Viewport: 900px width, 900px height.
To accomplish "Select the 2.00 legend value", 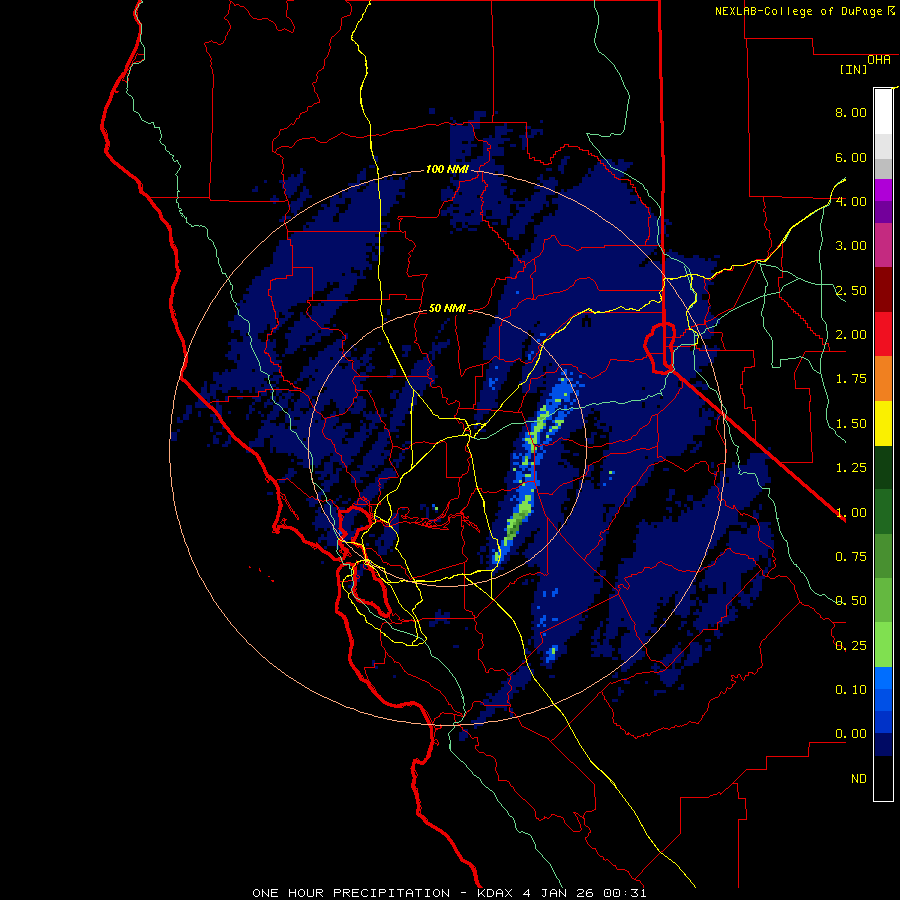I will (851, 335).
